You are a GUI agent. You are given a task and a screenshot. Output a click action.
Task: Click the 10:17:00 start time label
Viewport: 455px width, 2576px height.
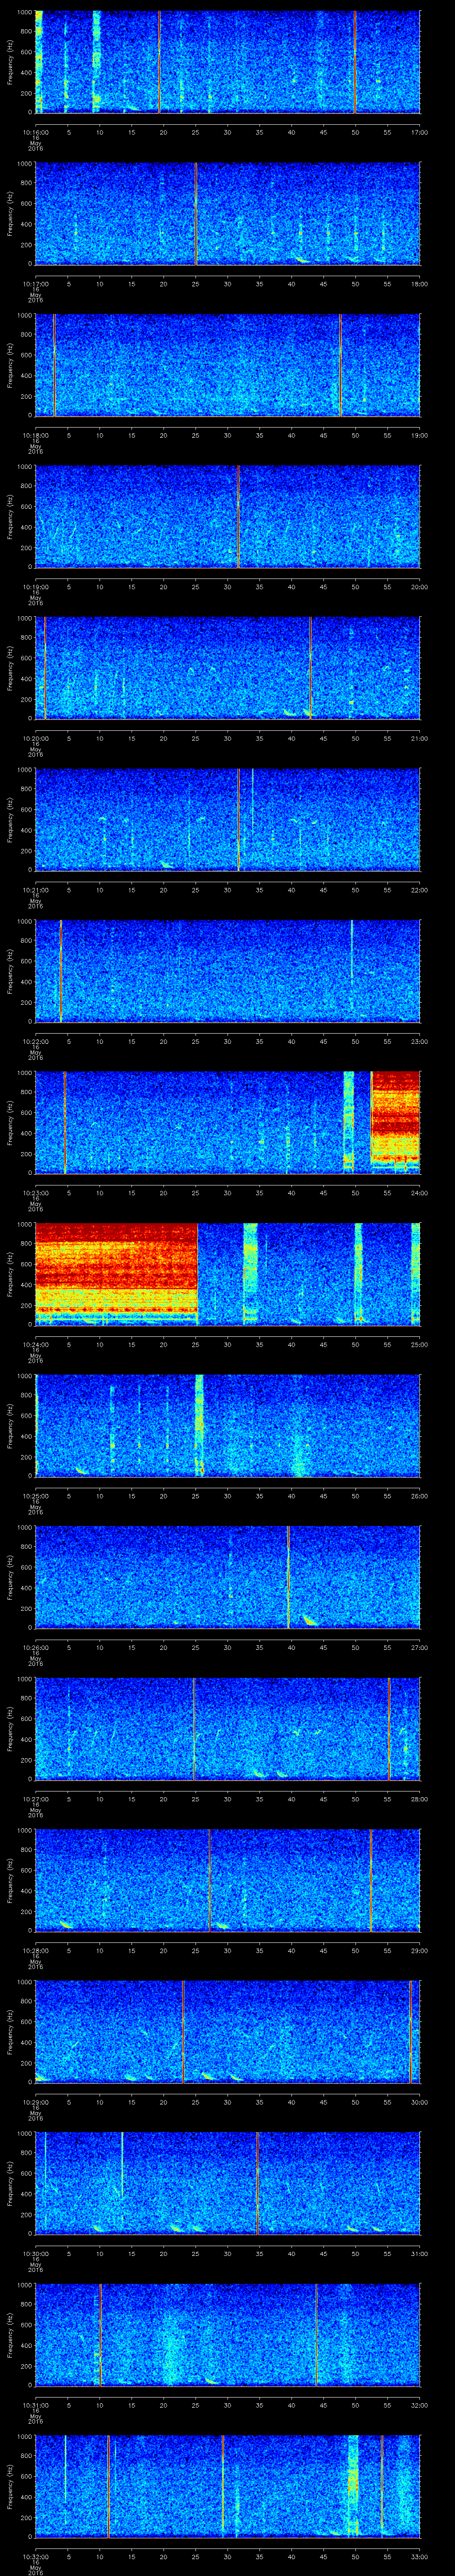tap(35, 284)
